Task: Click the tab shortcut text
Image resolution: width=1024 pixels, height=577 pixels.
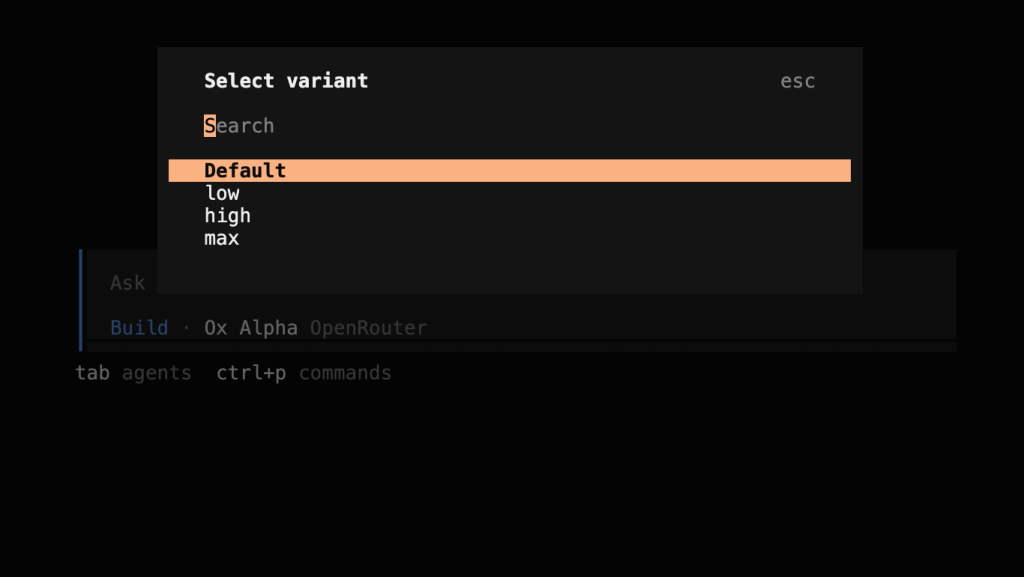Action: 92,373
